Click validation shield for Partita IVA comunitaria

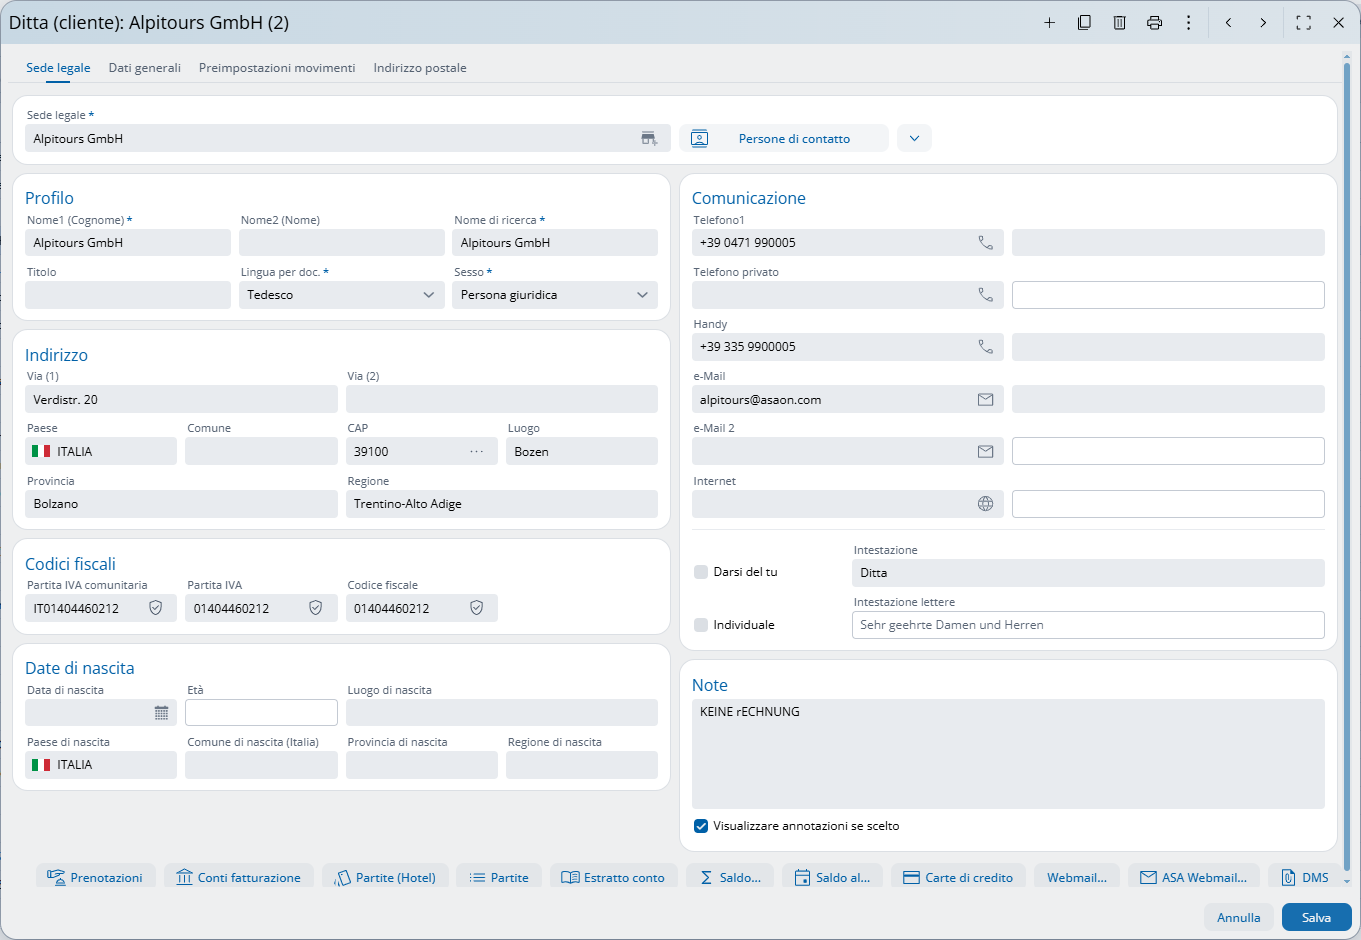click(156, 608)
